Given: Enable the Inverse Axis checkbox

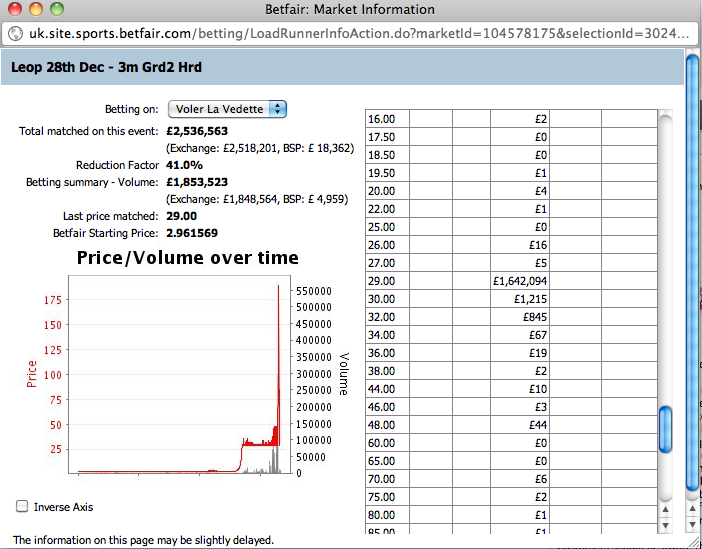Looking at the screenshot, I should (x=22, y=507).
